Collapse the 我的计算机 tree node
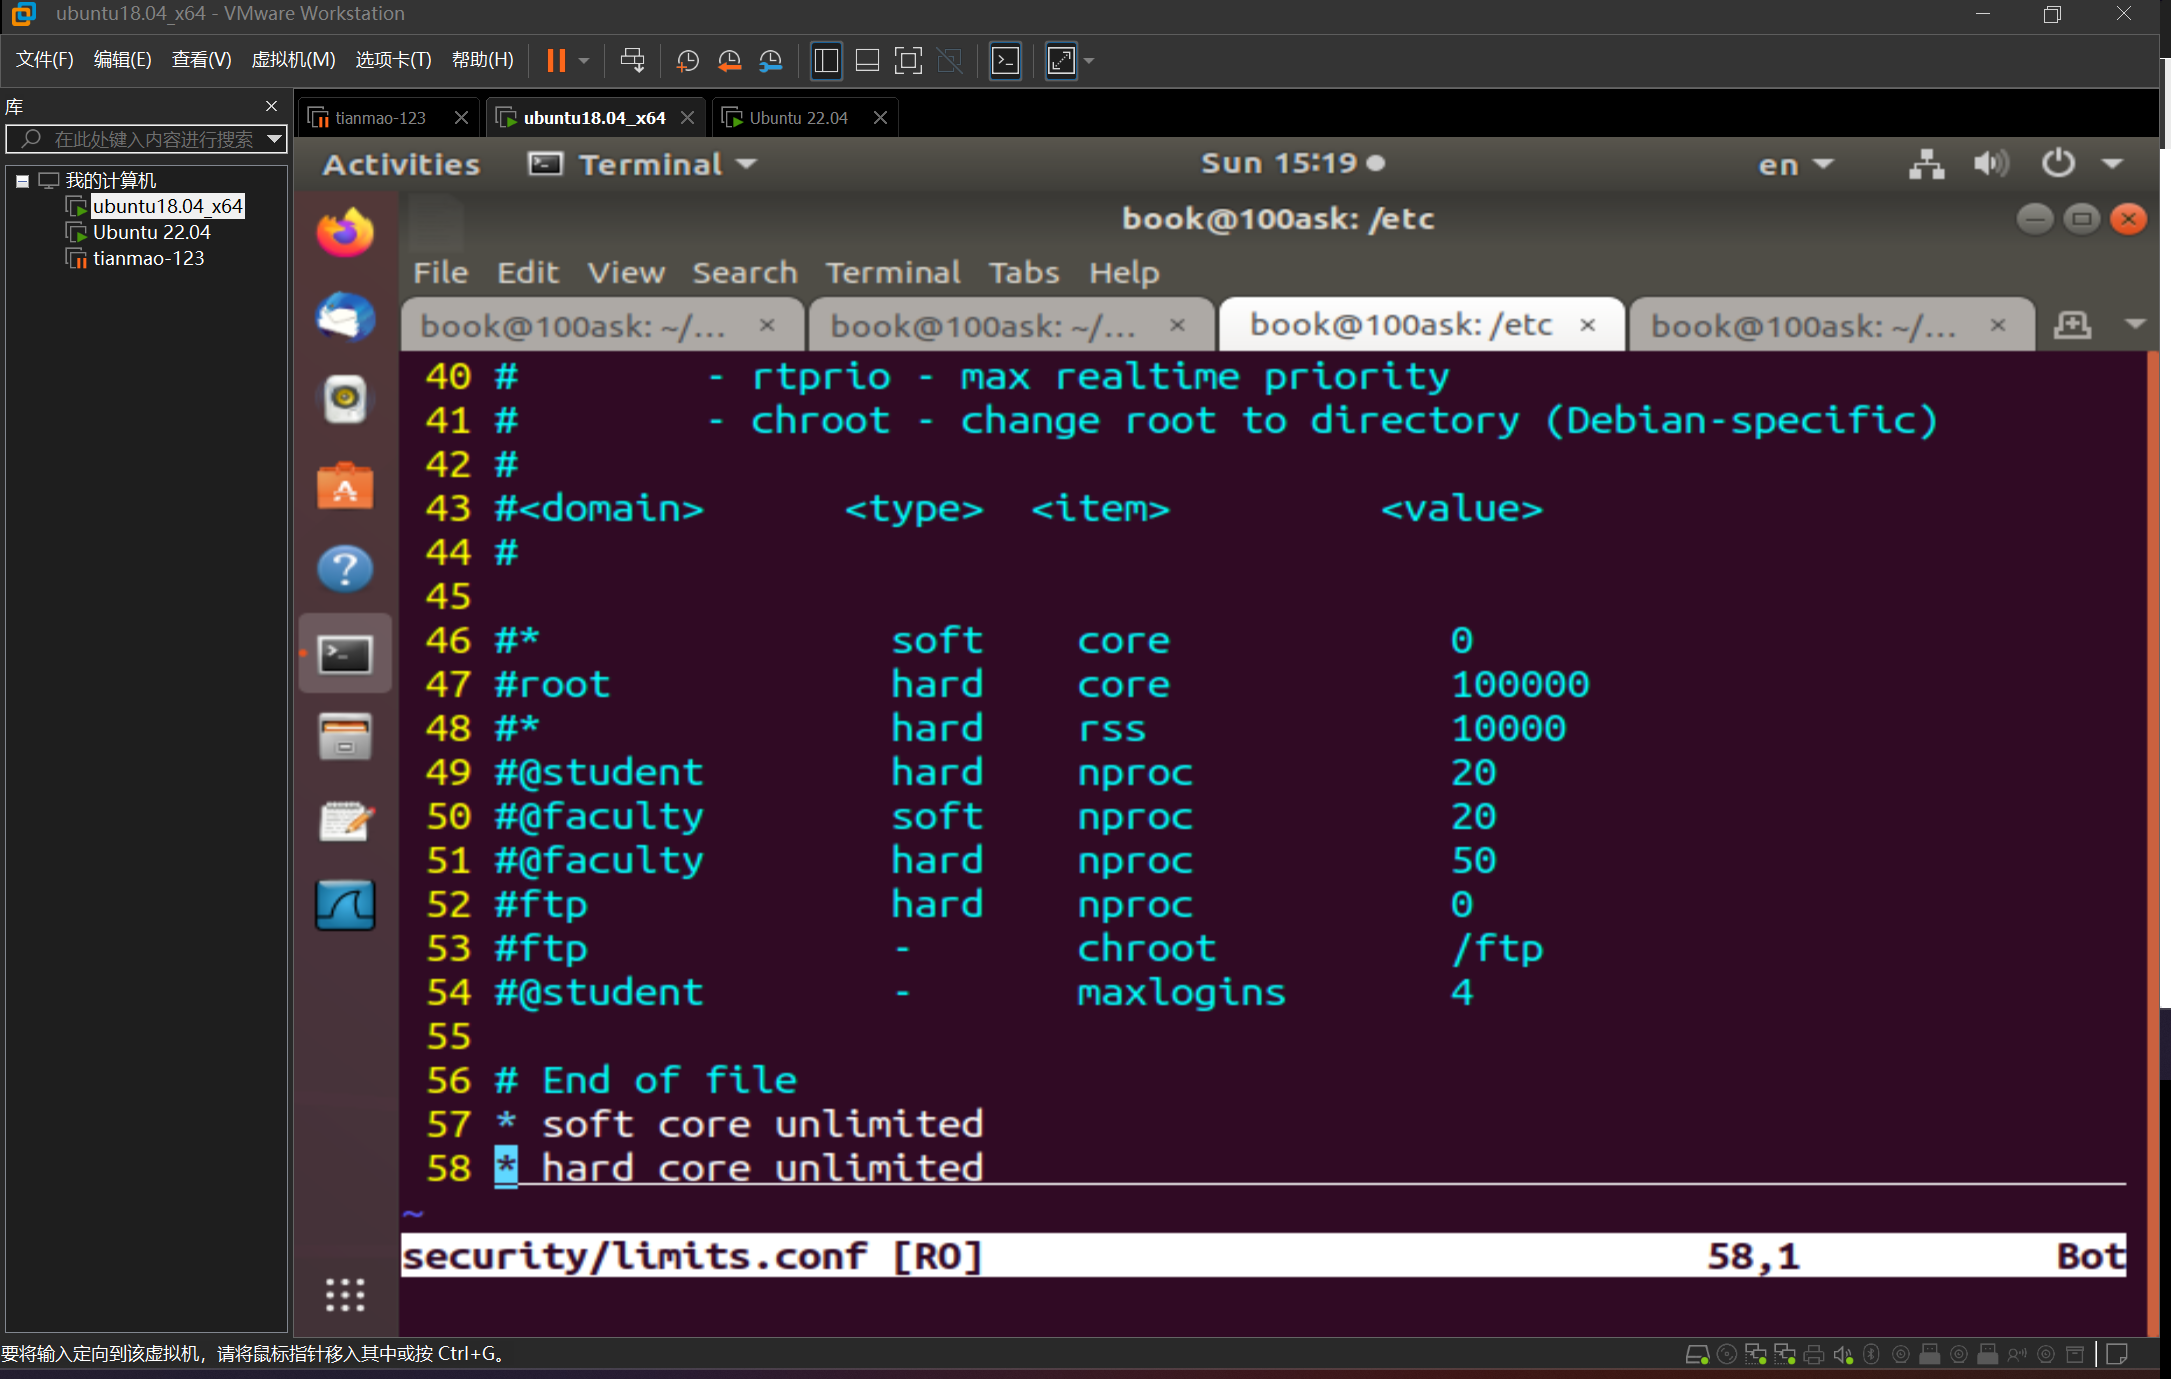2171x1379 pixels. pos(22,180)
